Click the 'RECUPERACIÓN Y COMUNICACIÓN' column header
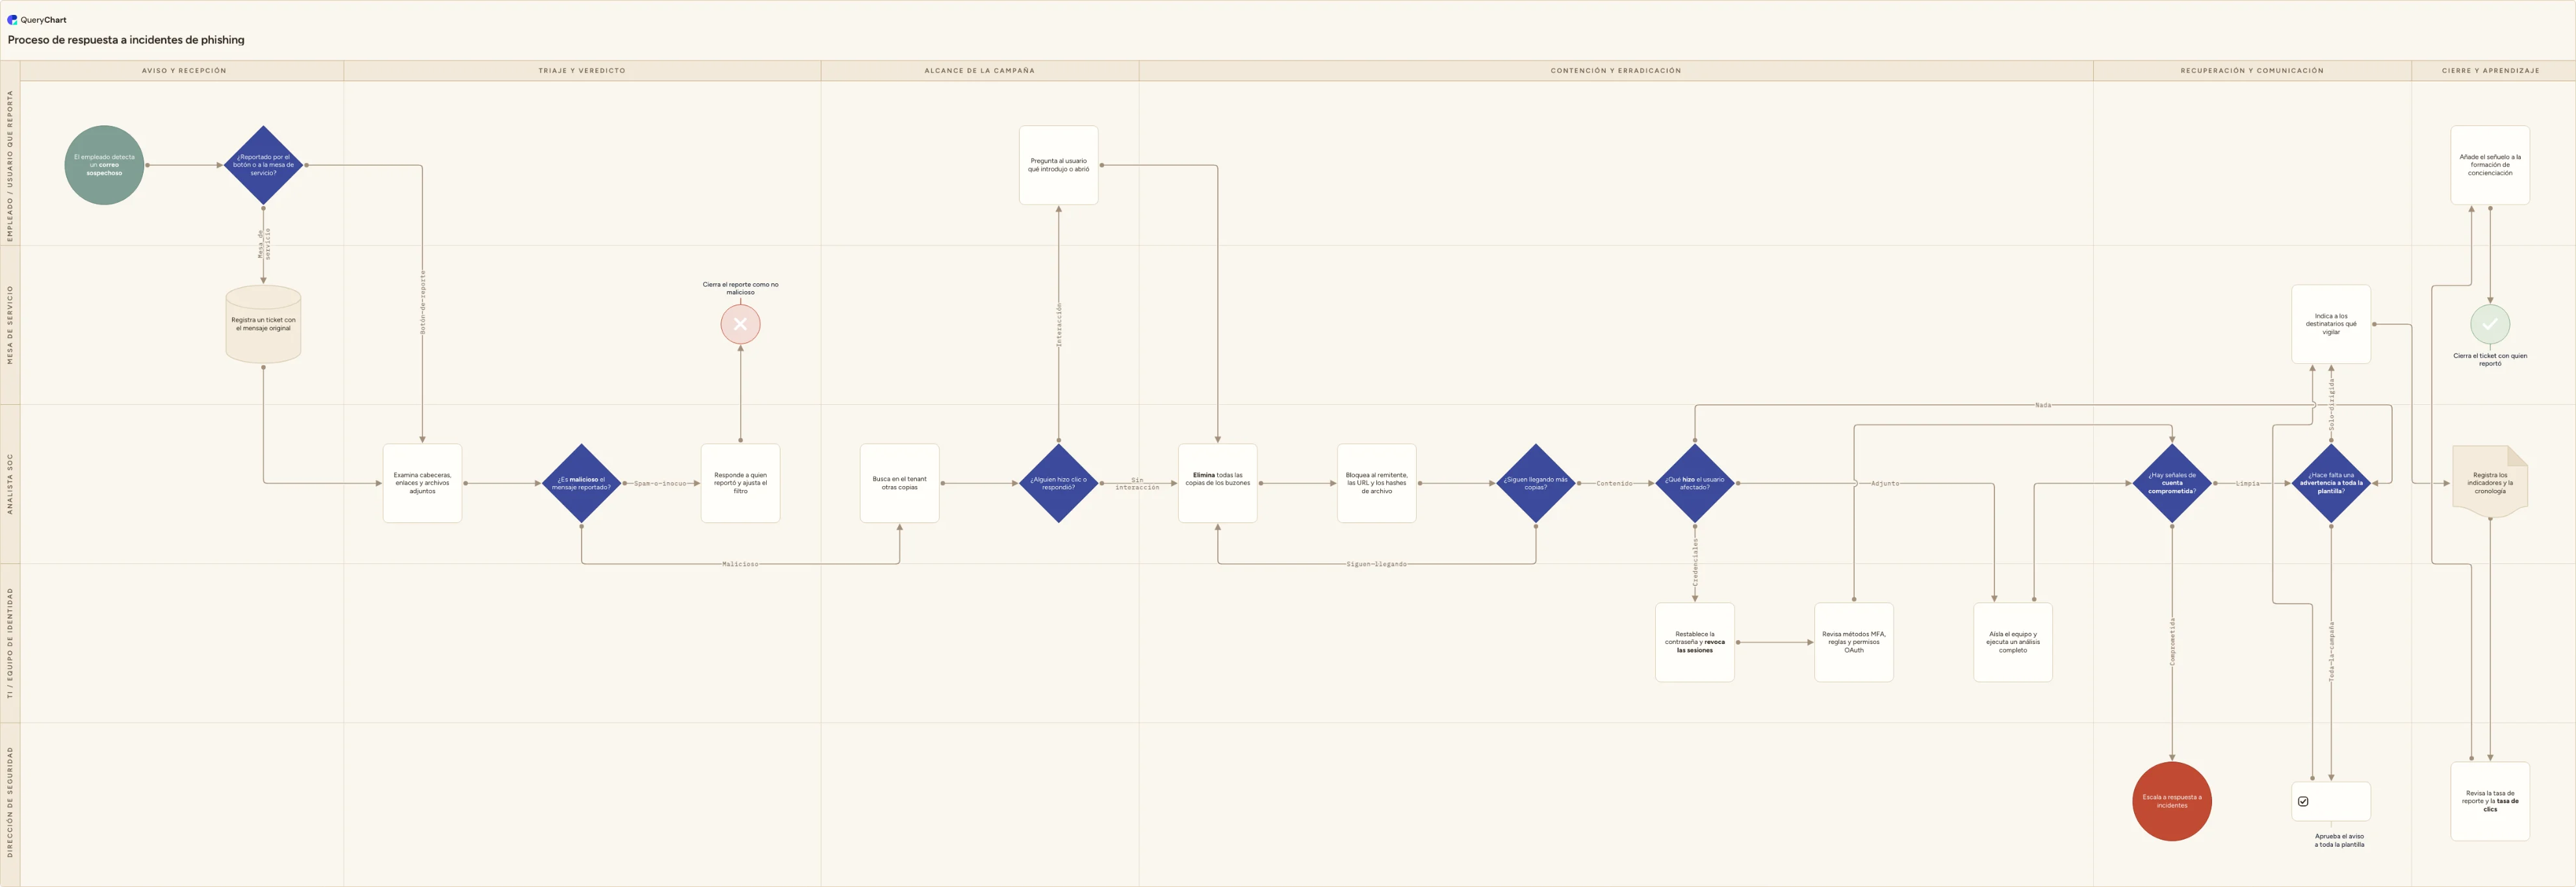 click(2251, 71)
